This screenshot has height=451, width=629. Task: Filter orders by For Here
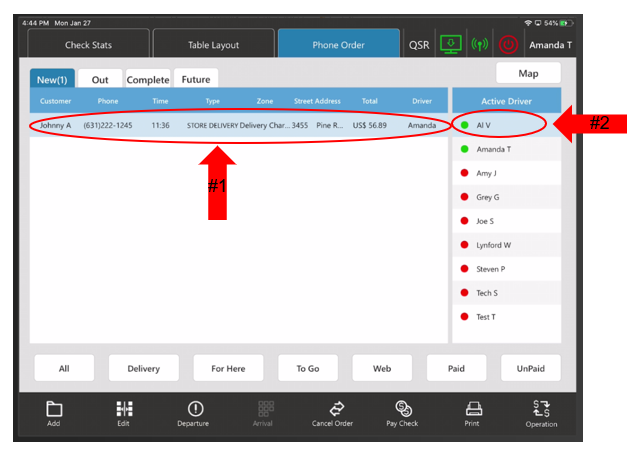click(x=228, y=368)
